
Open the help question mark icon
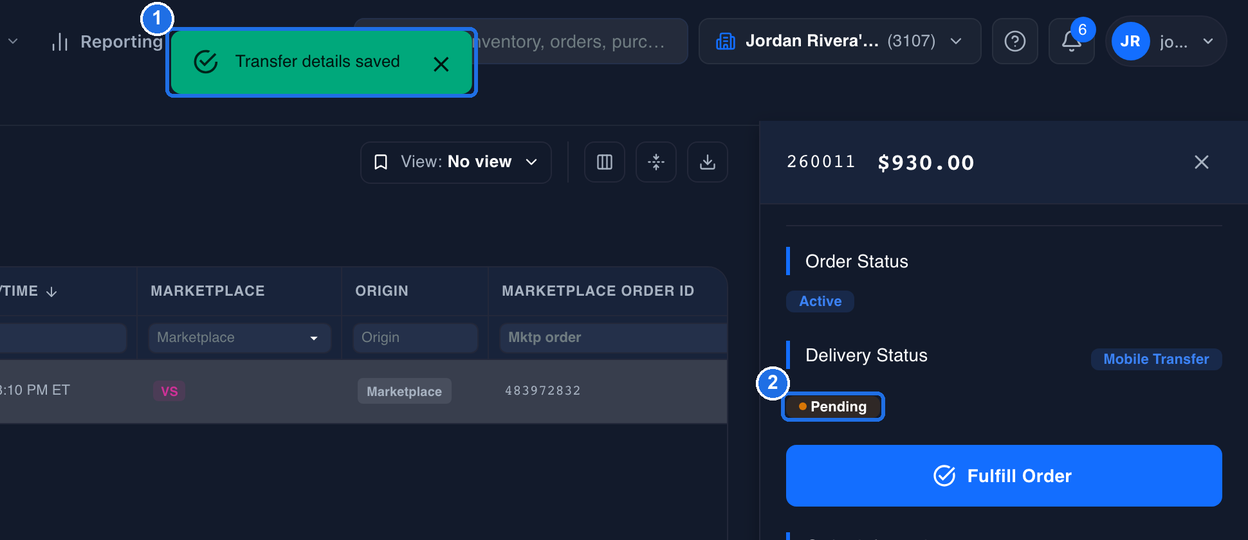[1015, 41]
